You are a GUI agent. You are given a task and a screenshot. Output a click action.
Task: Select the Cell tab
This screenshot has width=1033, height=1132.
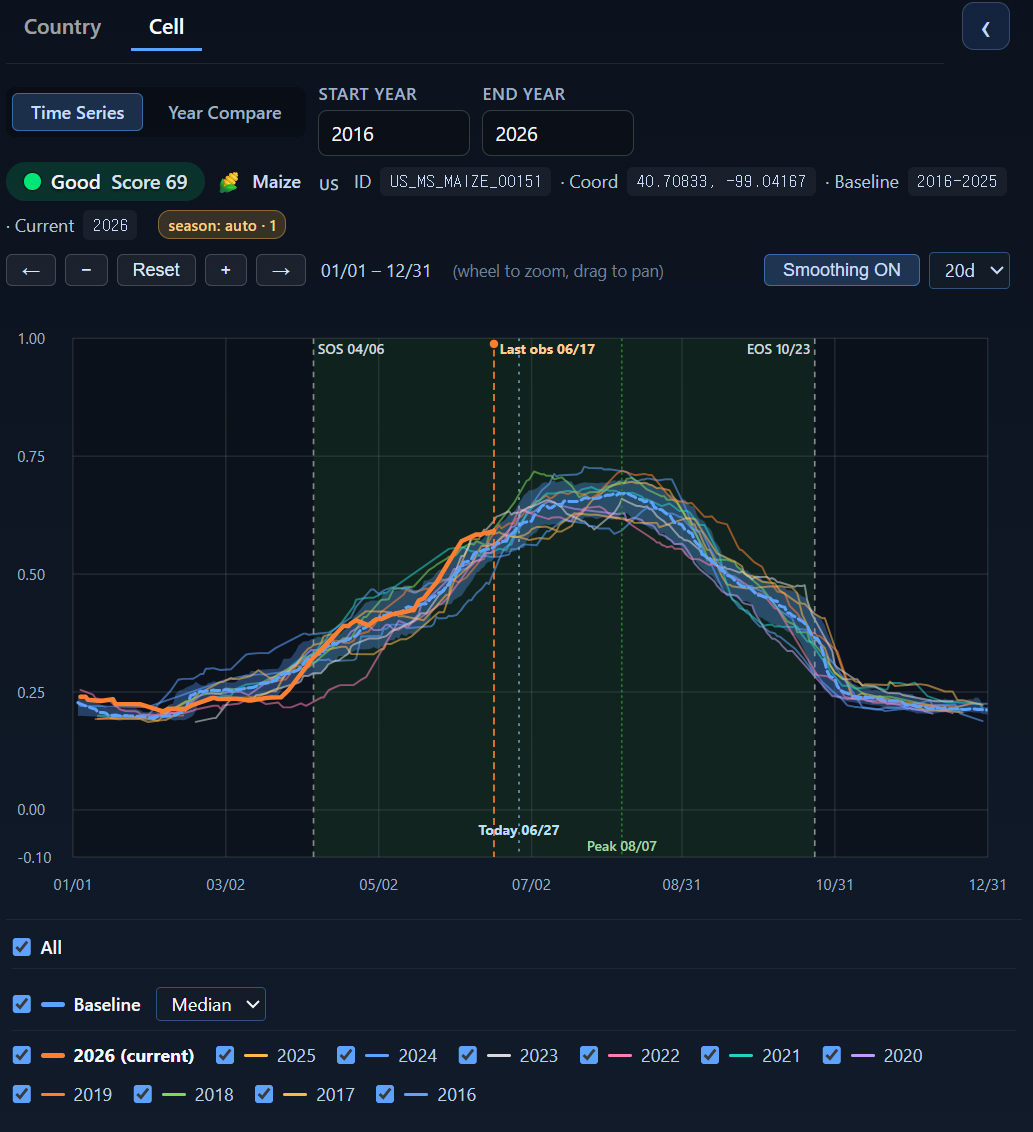[x=166, y=27]
